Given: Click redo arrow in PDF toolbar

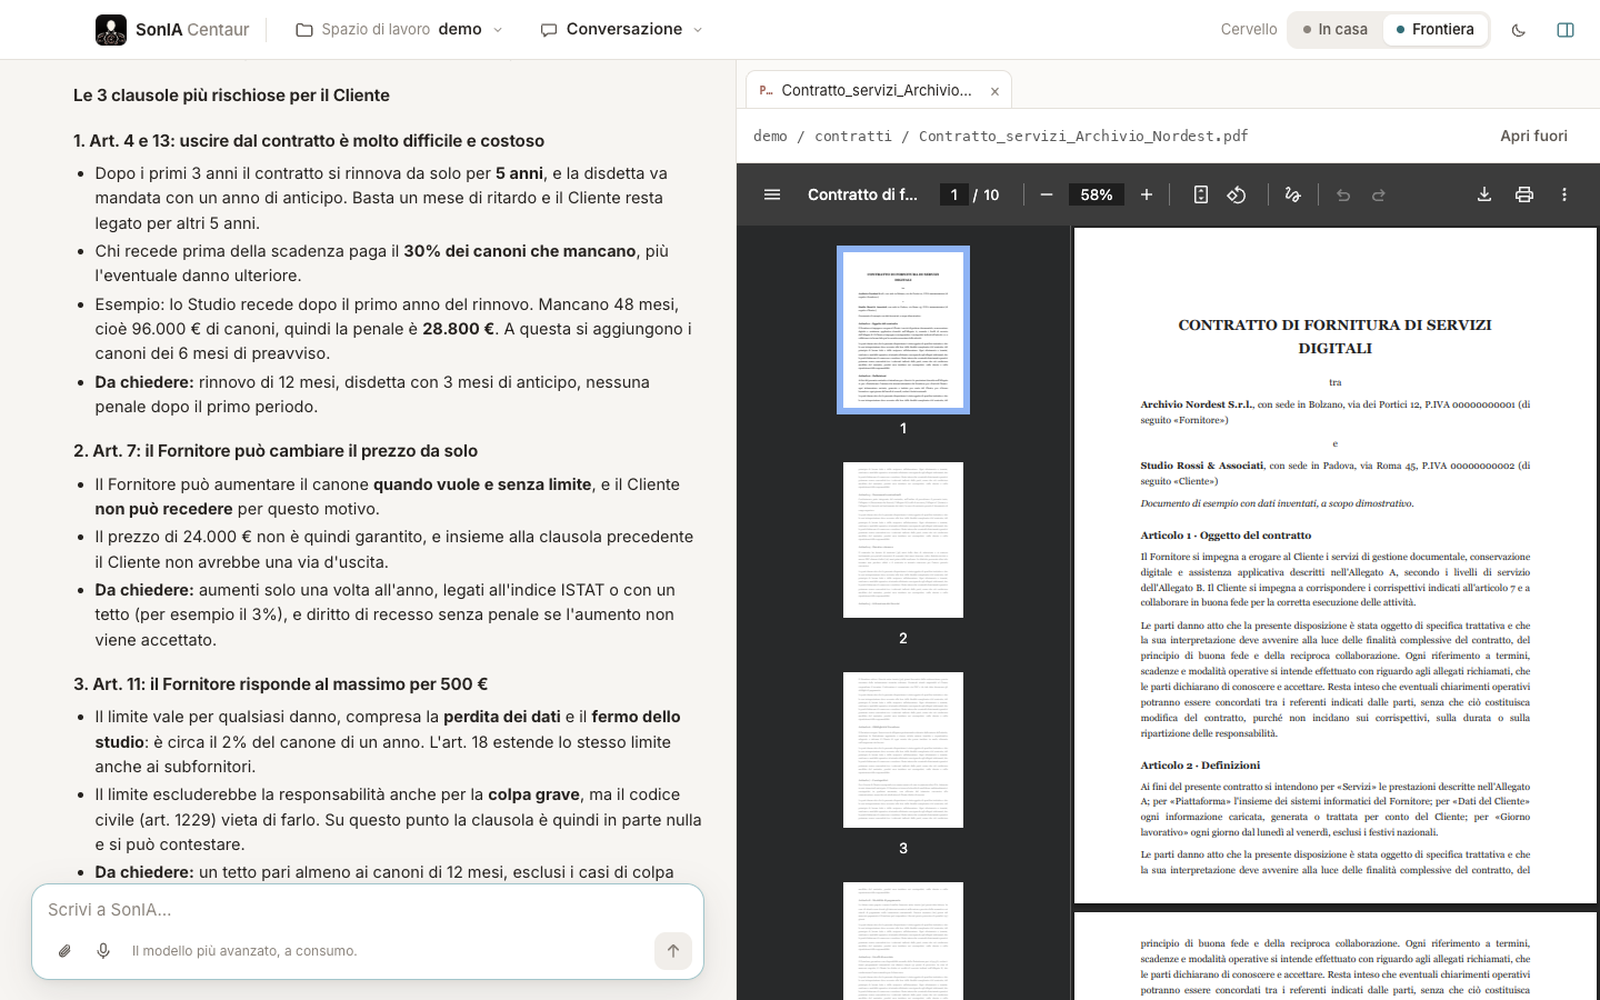Looking at the screenshot, I should tap(1379, 195).
